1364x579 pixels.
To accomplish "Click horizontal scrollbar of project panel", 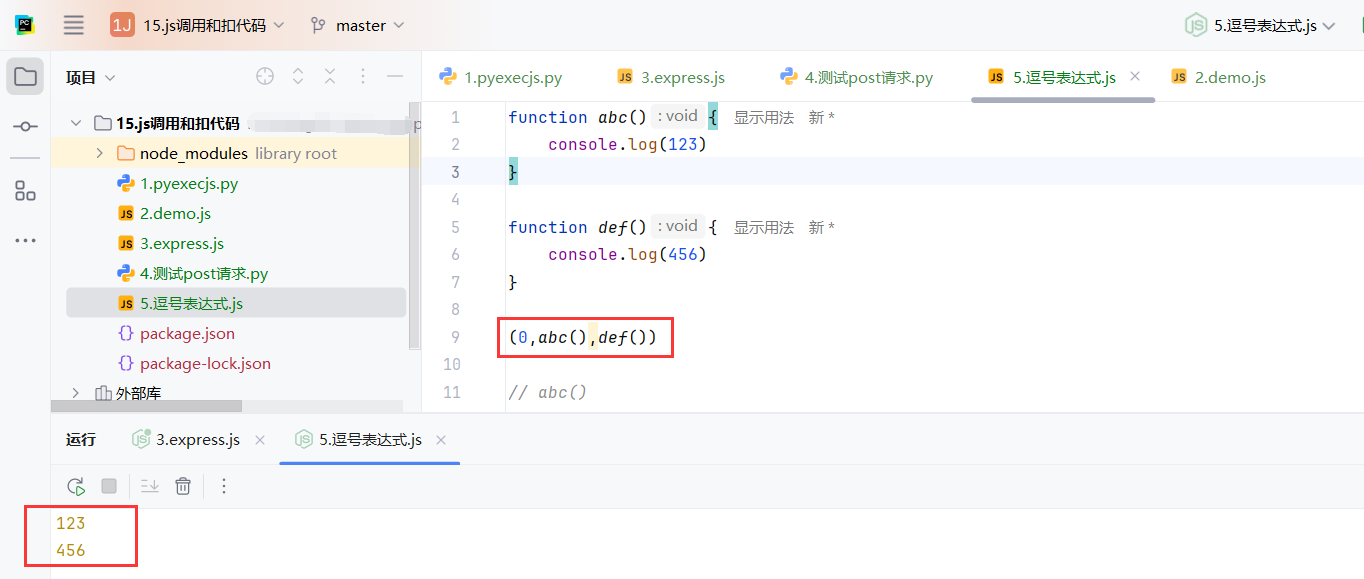I will [x=147, y=406].
